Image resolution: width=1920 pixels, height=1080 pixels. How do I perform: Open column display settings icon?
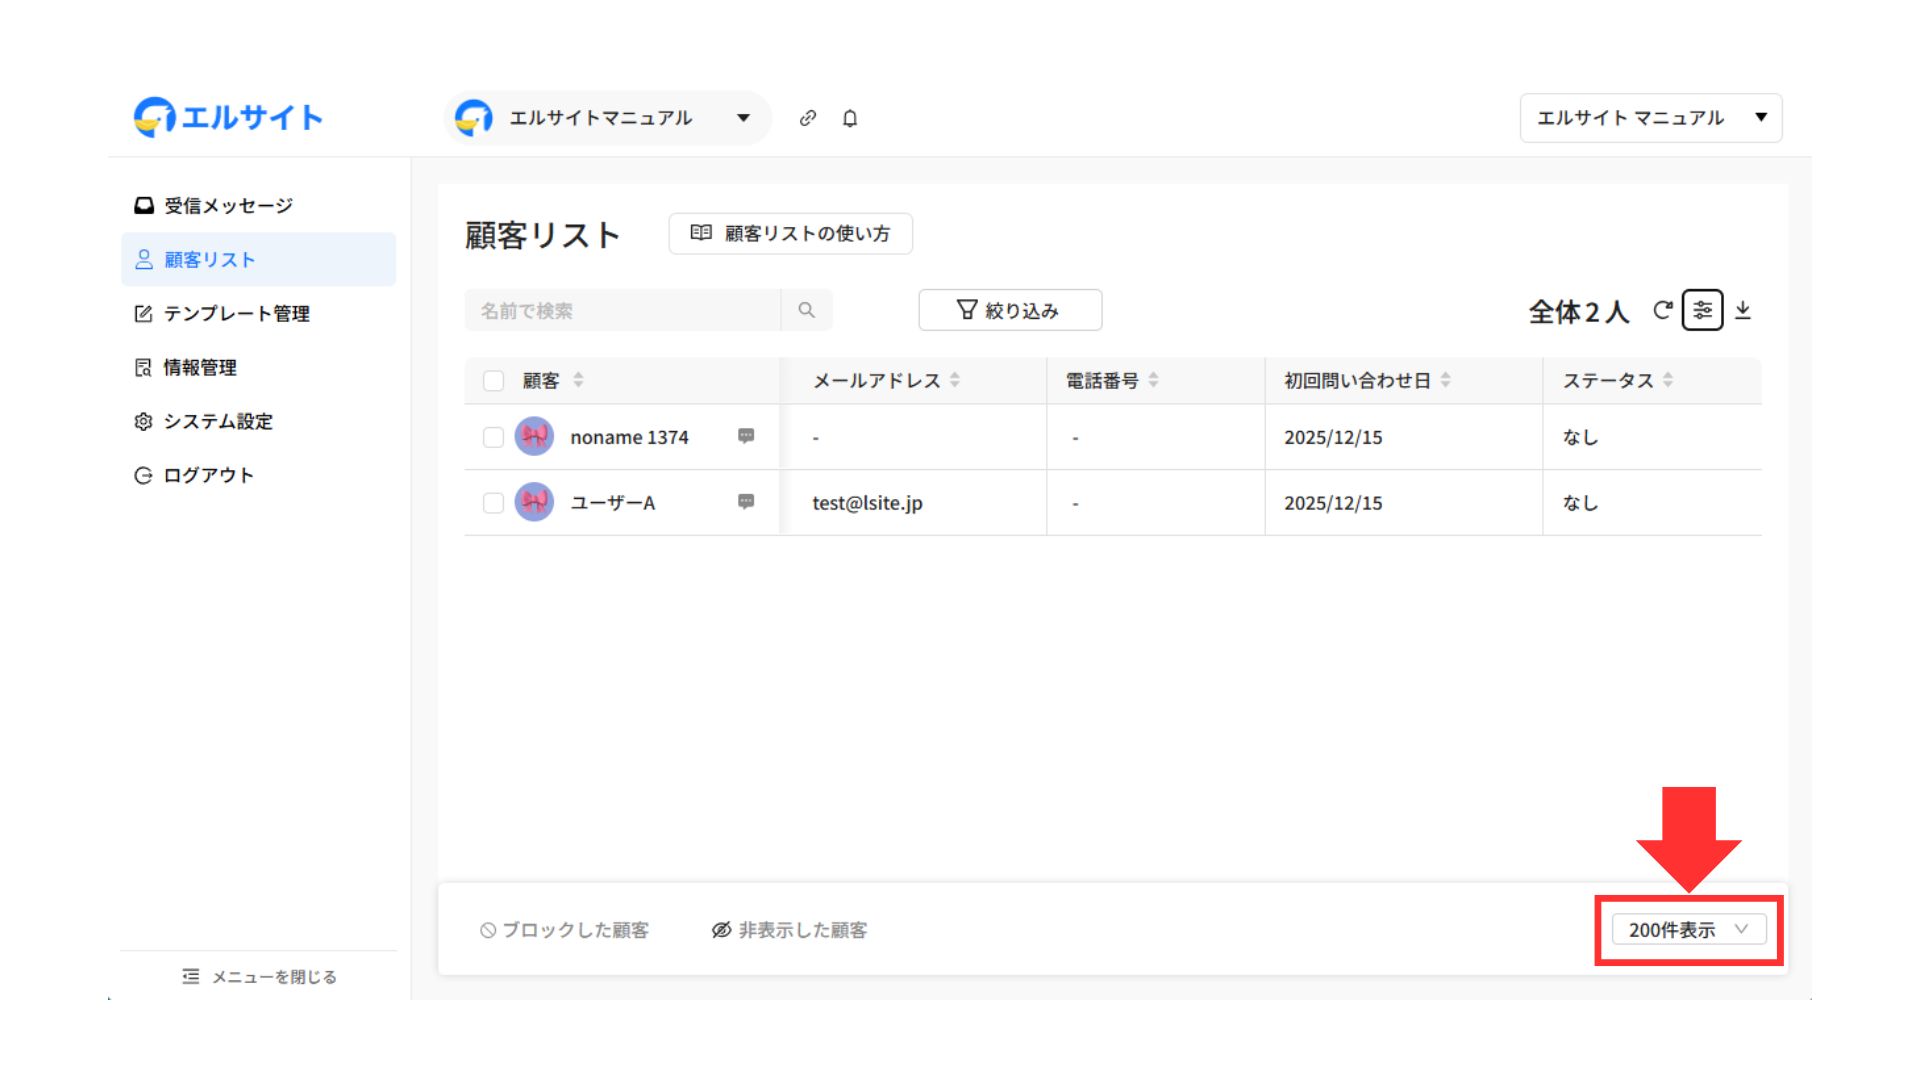(x=1702, y=311)
